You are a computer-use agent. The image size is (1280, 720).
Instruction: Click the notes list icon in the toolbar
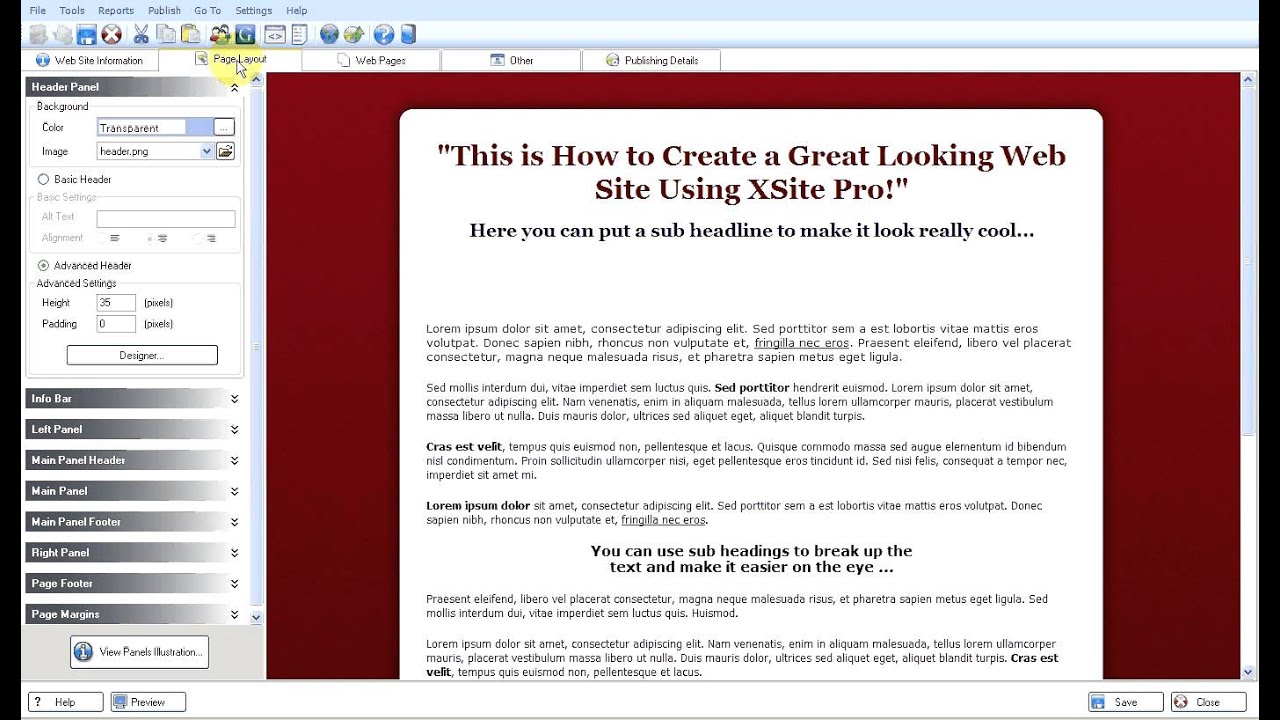click(299, 34)
